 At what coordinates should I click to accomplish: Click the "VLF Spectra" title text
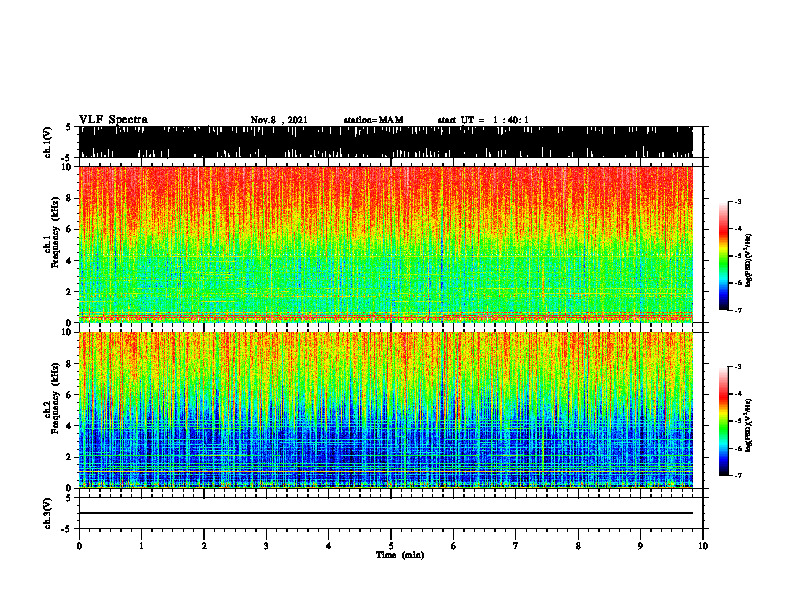coord(113,119)
